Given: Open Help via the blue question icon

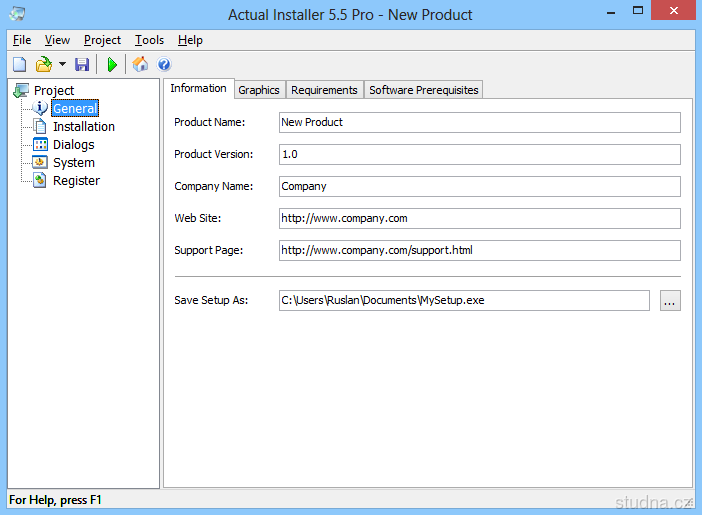Looking at the screenshot, I should [x=164, y=65].
